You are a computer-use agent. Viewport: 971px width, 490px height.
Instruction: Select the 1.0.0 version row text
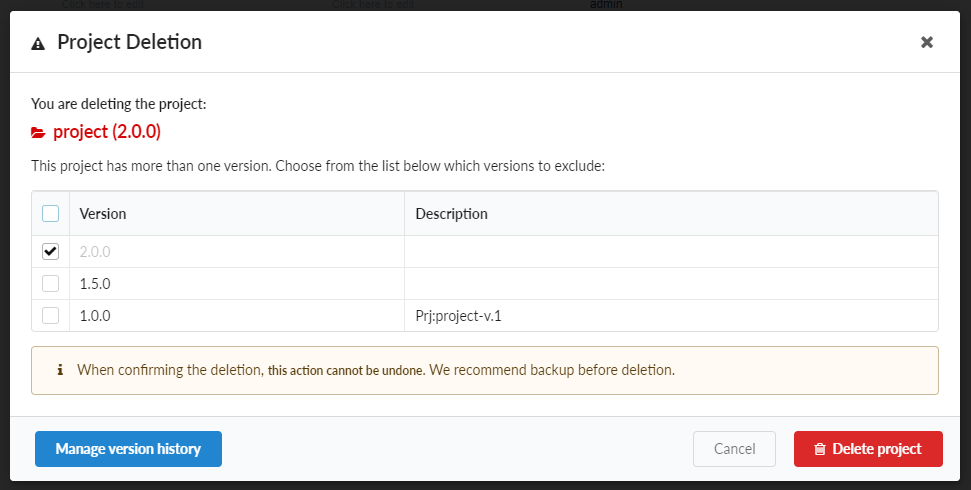pyautogui.click(x=95, y=316)
